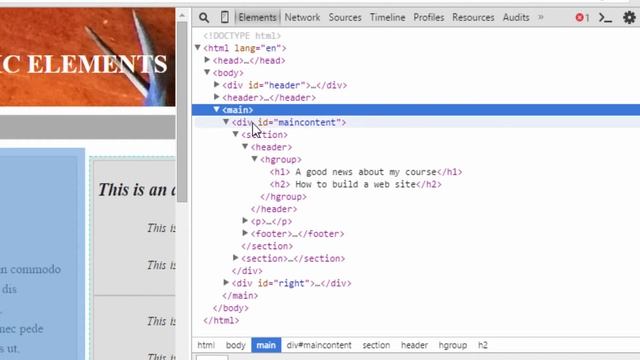
Task: Select the closing hgroup tag line
Action: 283,197
